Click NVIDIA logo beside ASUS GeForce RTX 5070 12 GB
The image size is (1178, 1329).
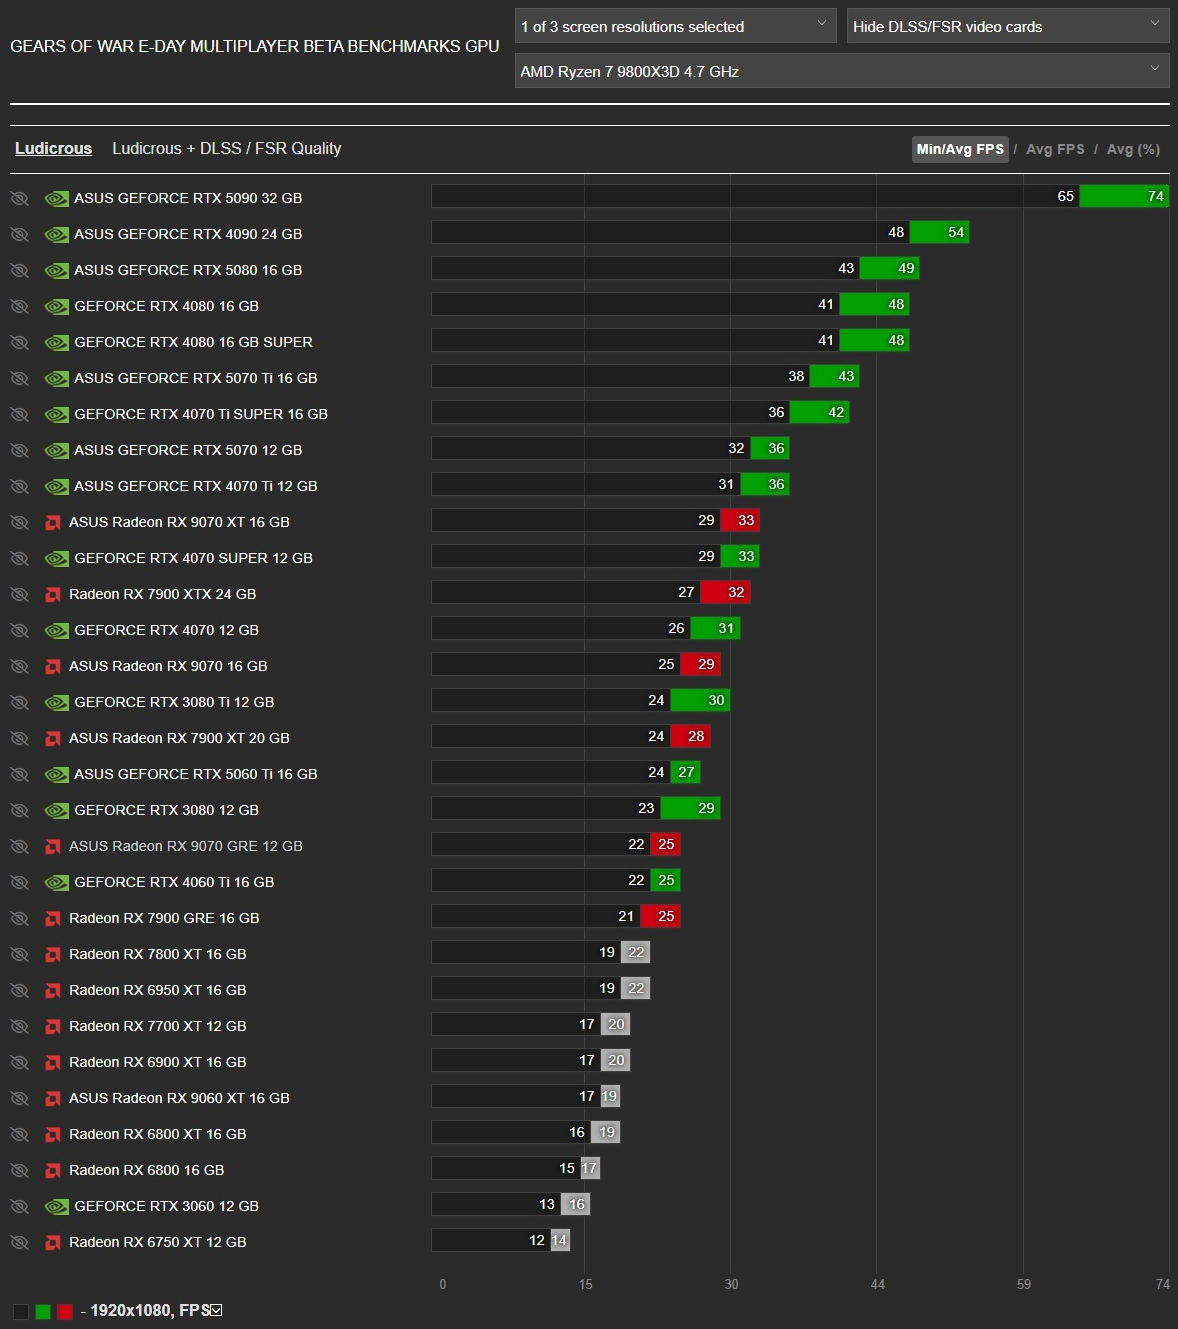(x=57, y=450)
